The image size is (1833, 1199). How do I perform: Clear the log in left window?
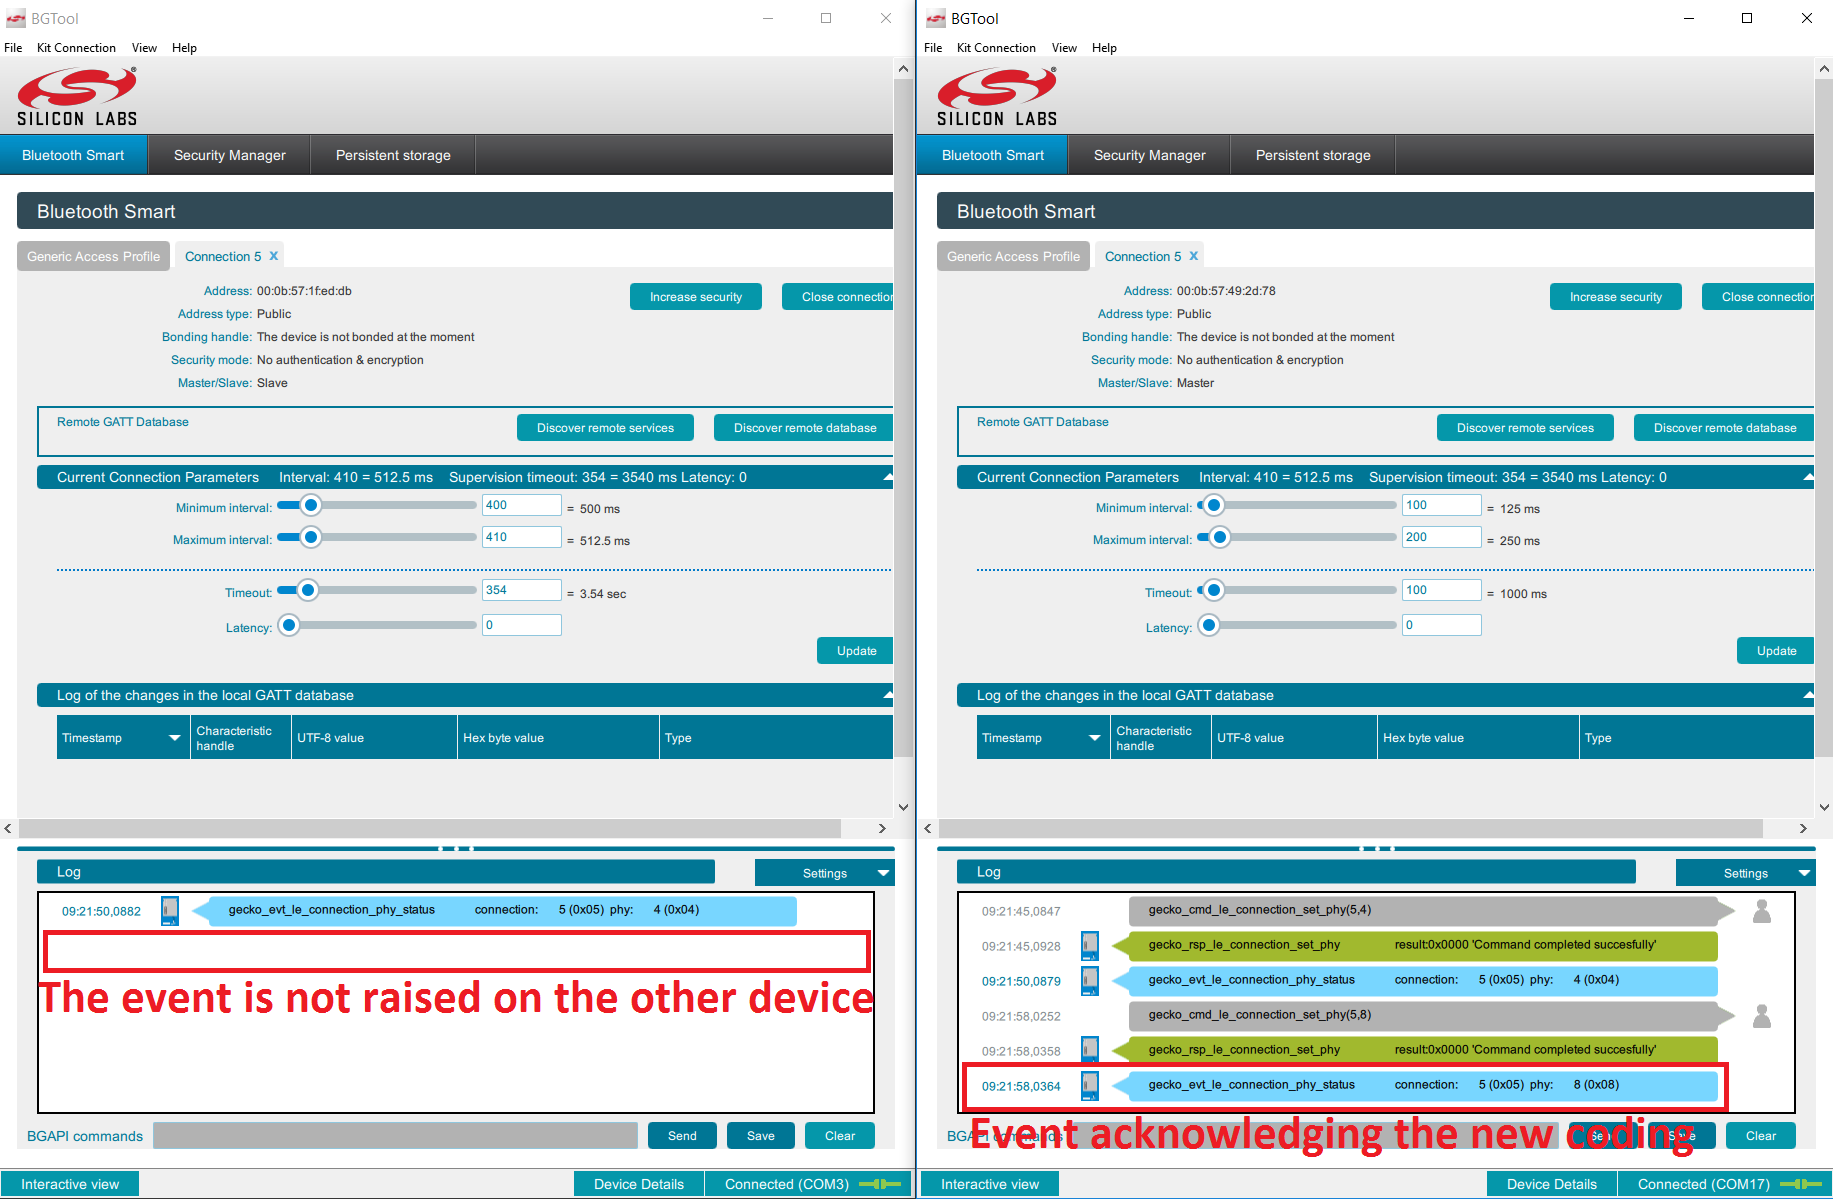840,1136
